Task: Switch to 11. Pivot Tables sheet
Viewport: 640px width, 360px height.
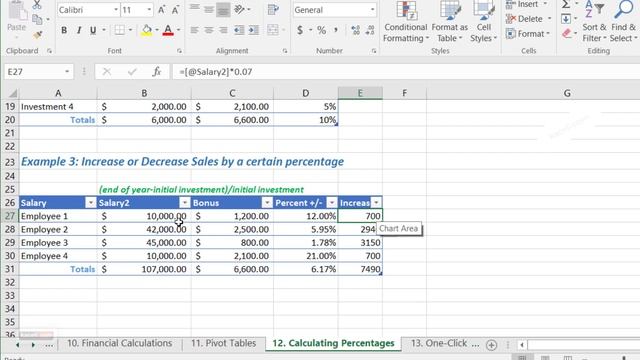Action: 224,343
